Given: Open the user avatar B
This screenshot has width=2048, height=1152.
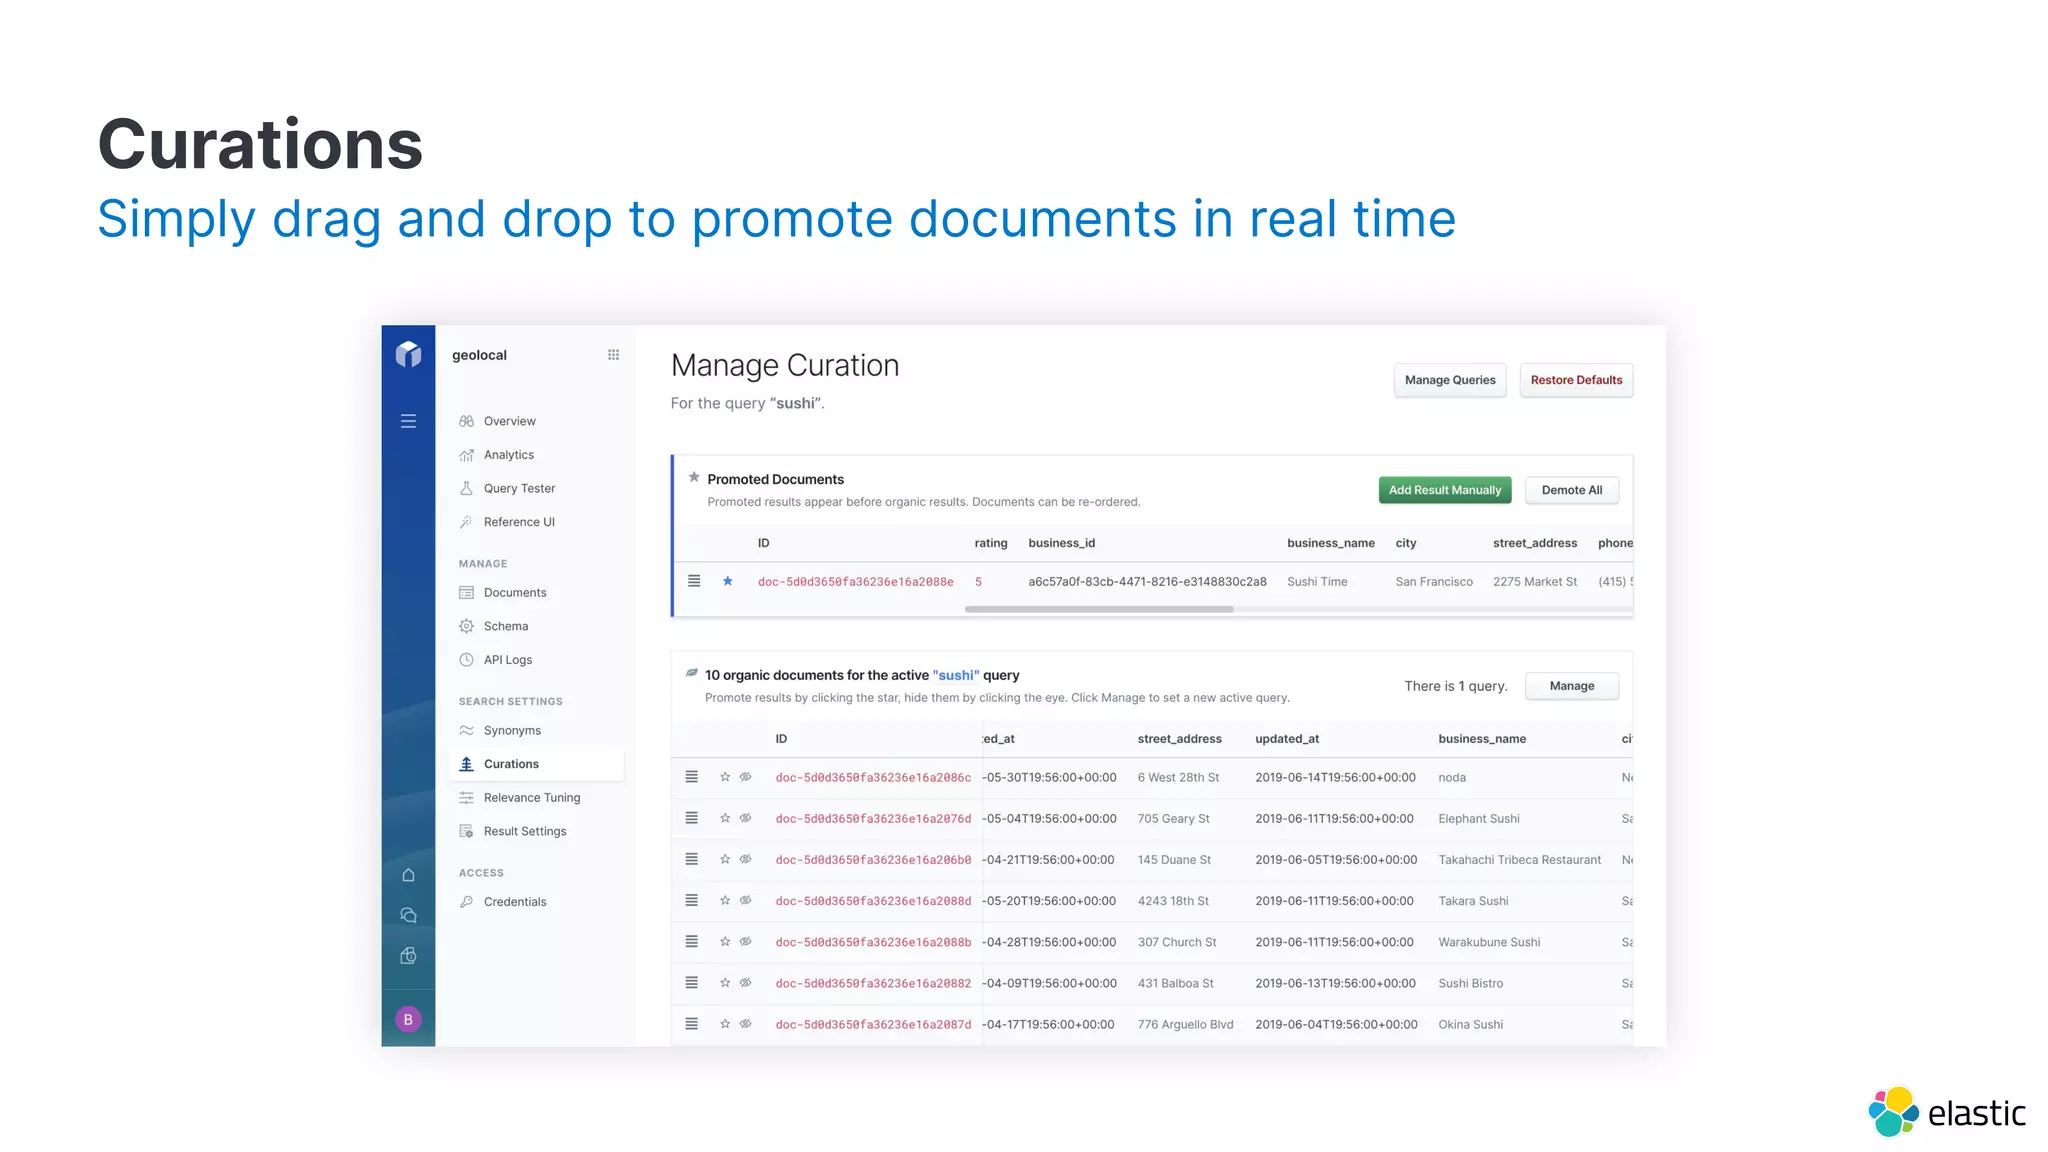Looking at the screenshot, I should click(408, 1019).
